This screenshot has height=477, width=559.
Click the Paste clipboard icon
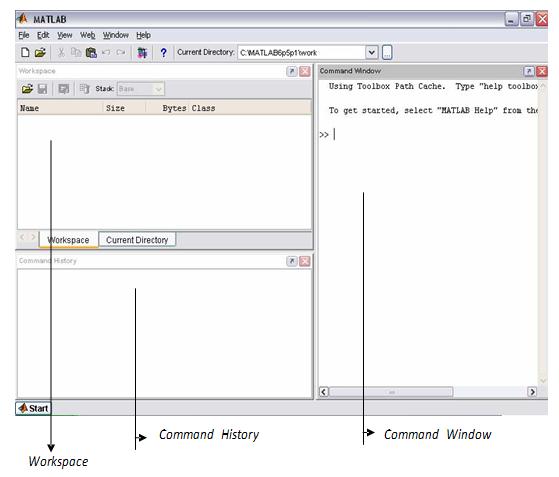91,52
